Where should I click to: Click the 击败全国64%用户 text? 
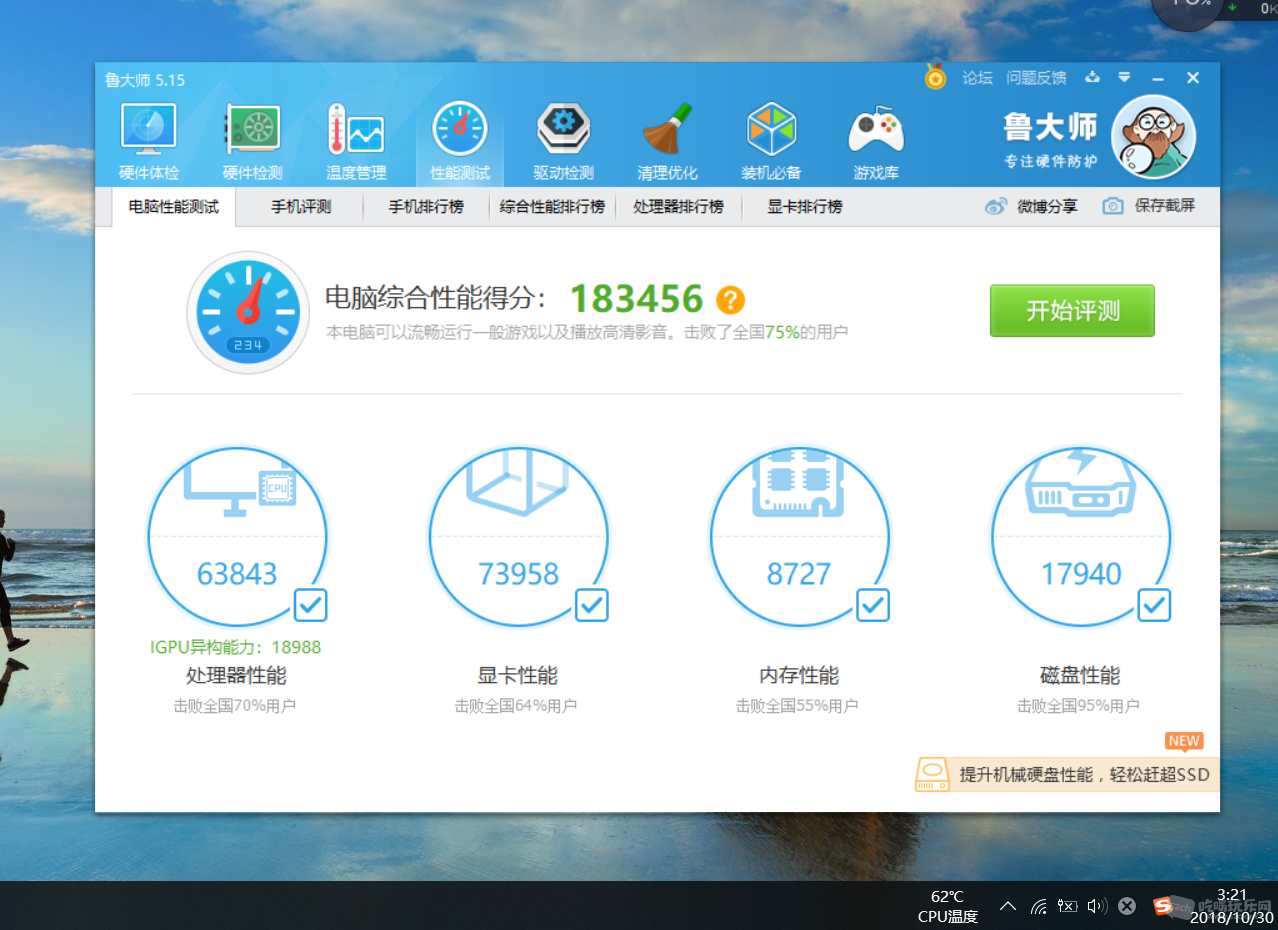(x=516, y=706)
